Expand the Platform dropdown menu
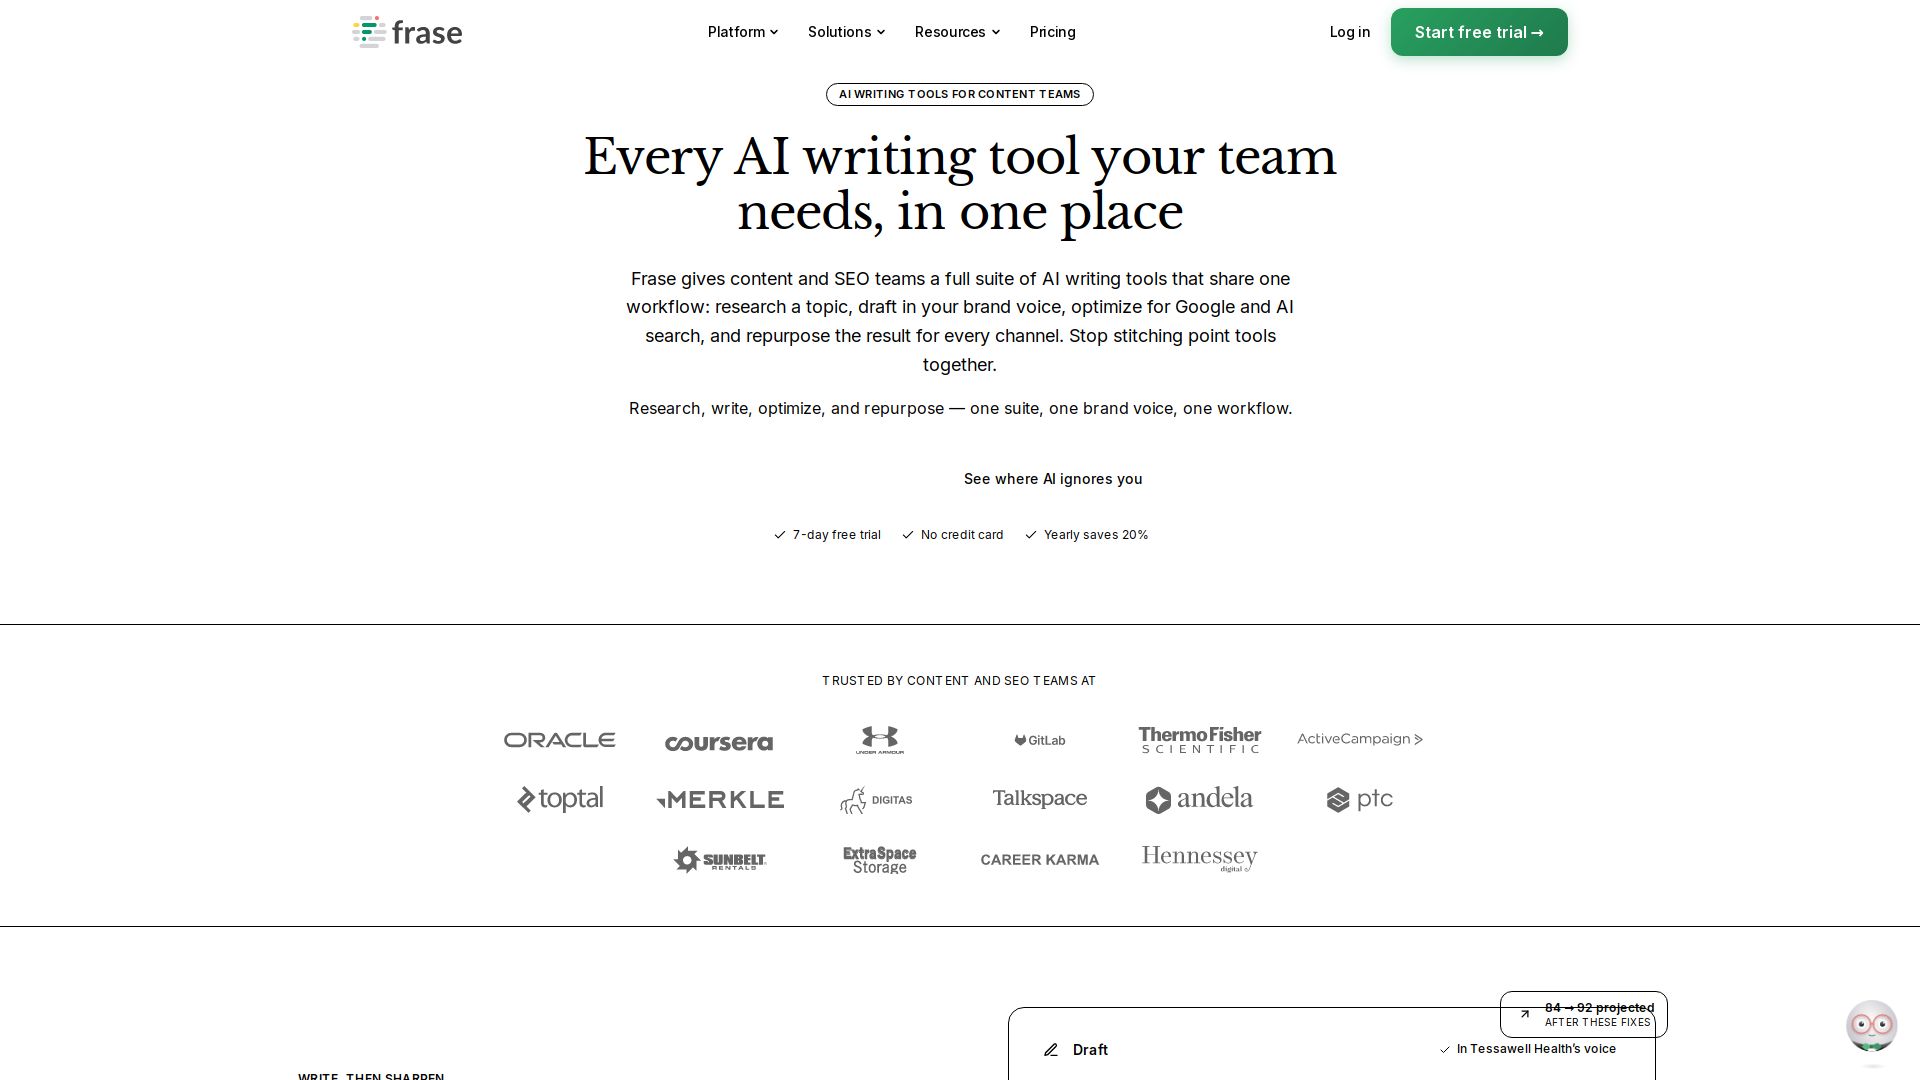1920x1080 pixels. point(743,32)
